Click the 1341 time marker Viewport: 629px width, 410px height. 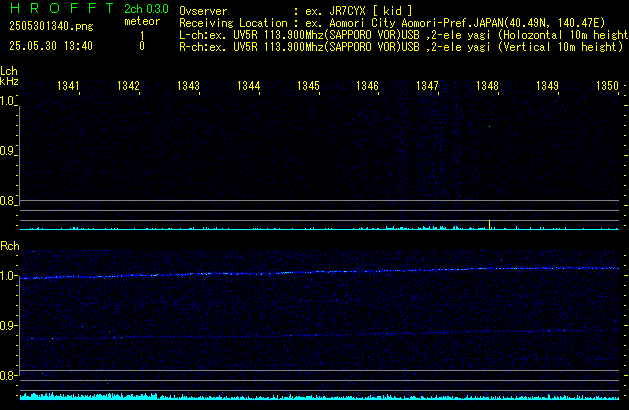click(68, 86)
